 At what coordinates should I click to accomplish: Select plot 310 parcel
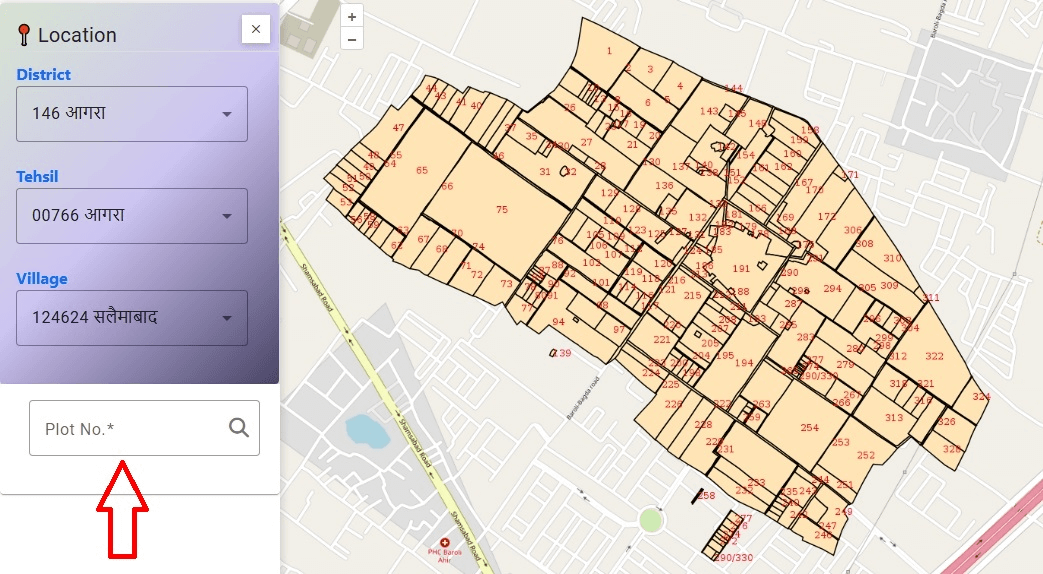point(892,258)
